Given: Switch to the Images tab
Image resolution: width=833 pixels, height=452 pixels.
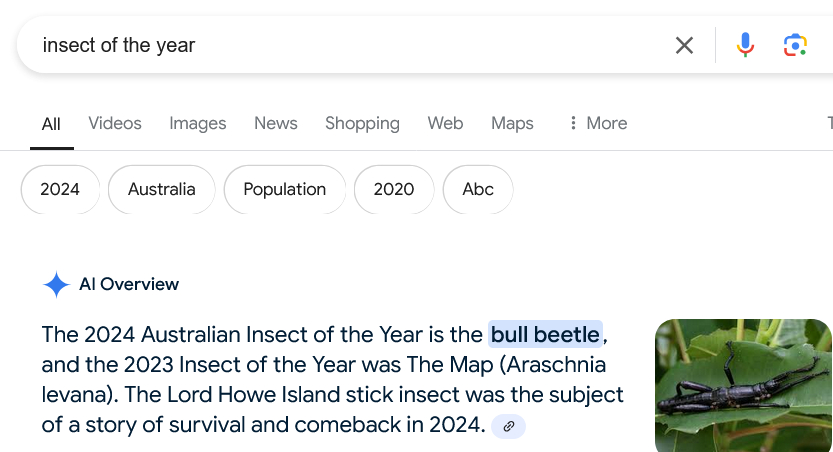Looking at the screenshot, I should click(x=198, y=123).
